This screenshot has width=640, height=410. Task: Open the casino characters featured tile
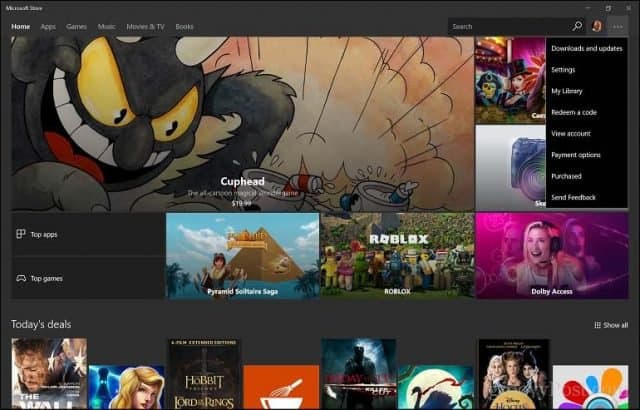tap(510, 80)
